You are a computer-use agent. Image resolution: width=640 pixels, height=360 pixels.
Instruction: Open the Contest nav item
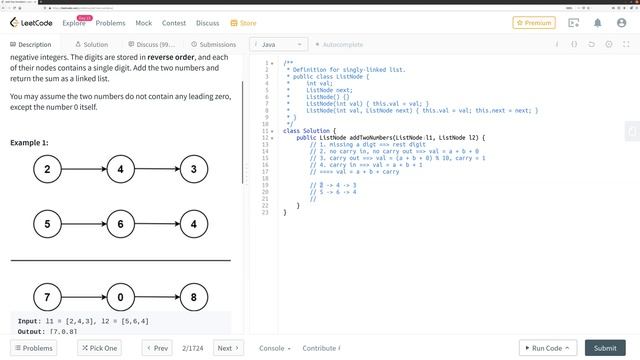click(174, 23)
